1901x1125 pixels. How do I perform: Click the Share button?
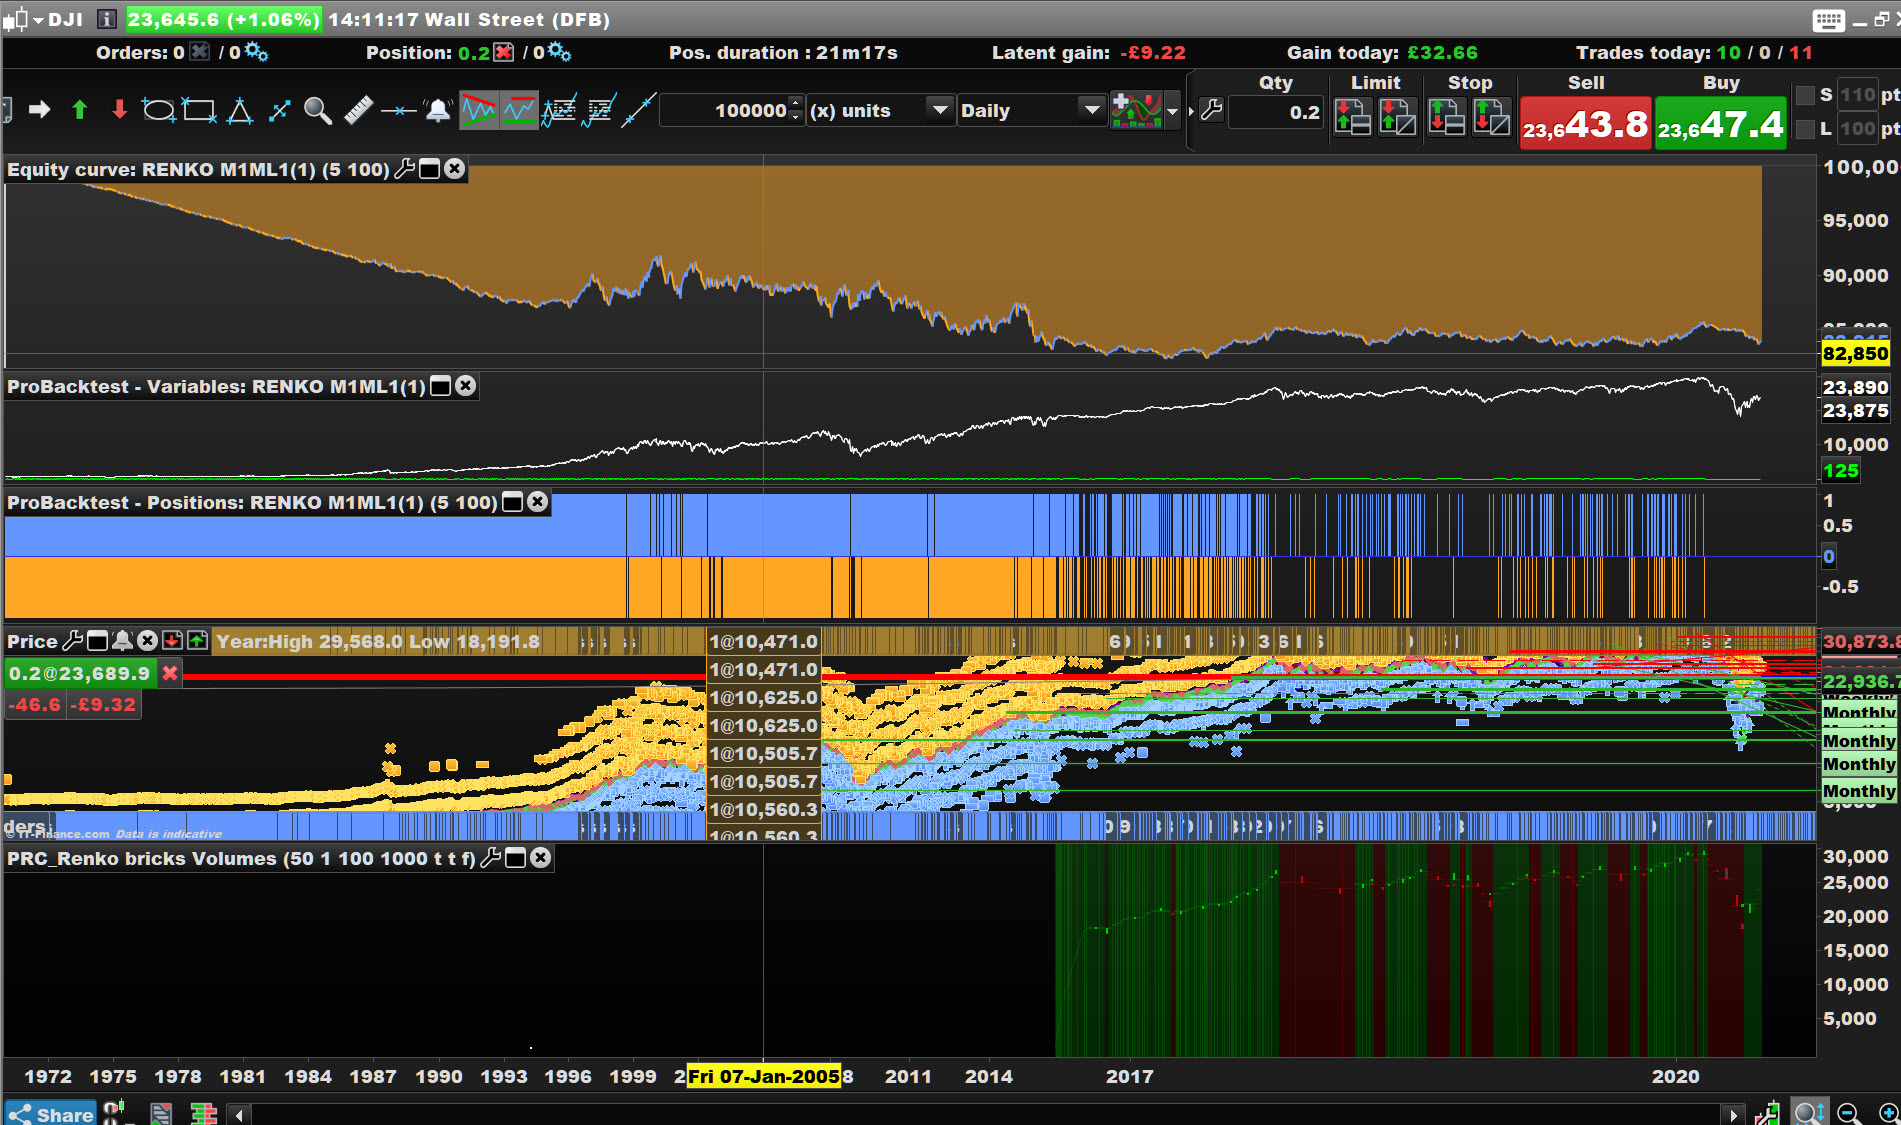click(x=51, y=1114)
